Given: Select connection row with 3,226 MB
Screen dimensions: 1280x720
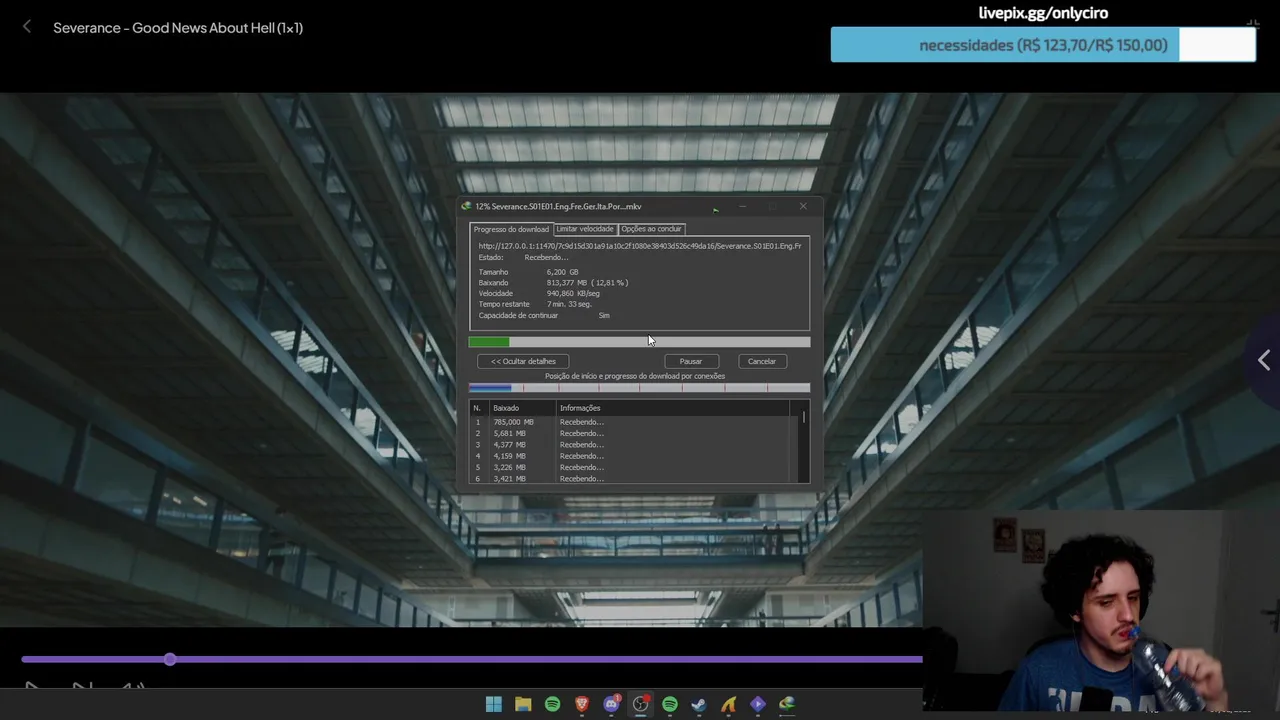Looking at the screenshot, I should [x=634, y=468].
